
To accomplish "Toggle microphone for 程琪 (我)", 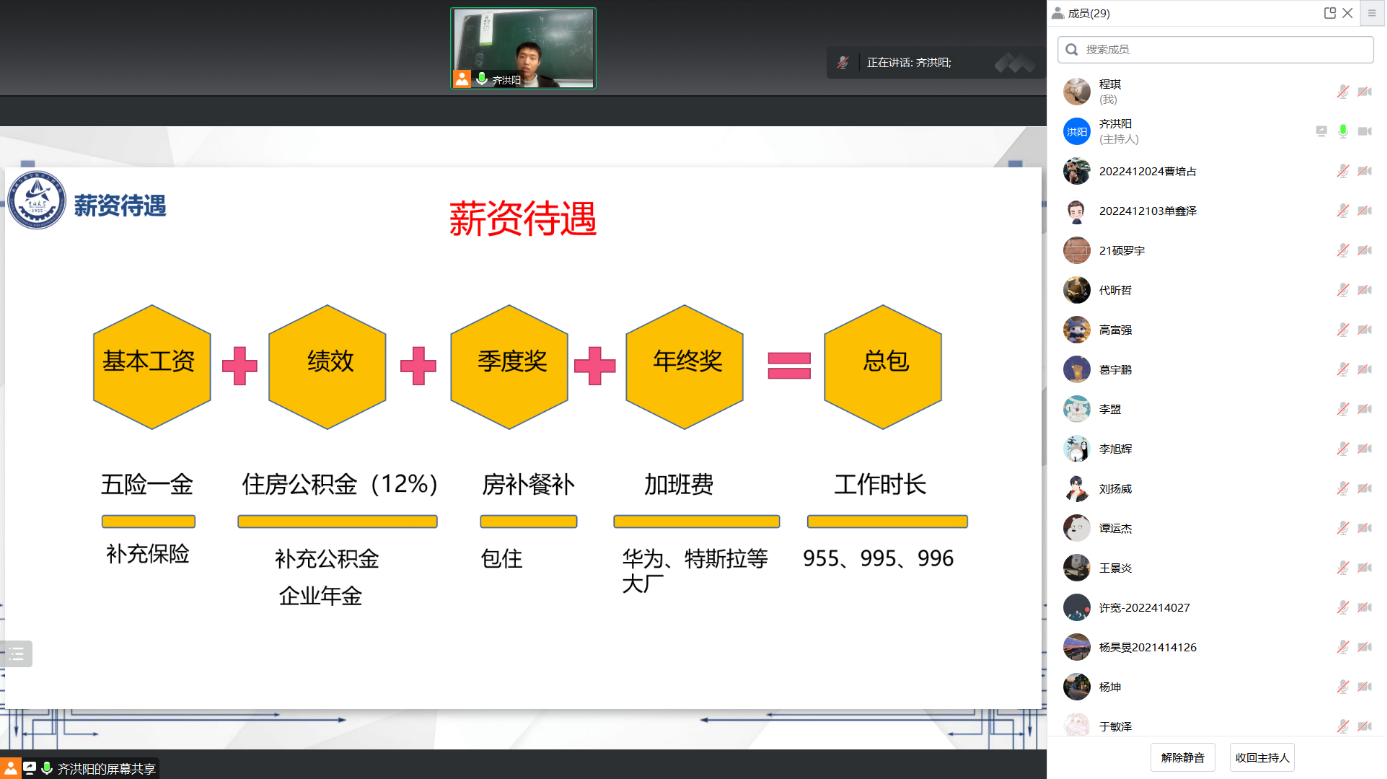I will 1343,92.
